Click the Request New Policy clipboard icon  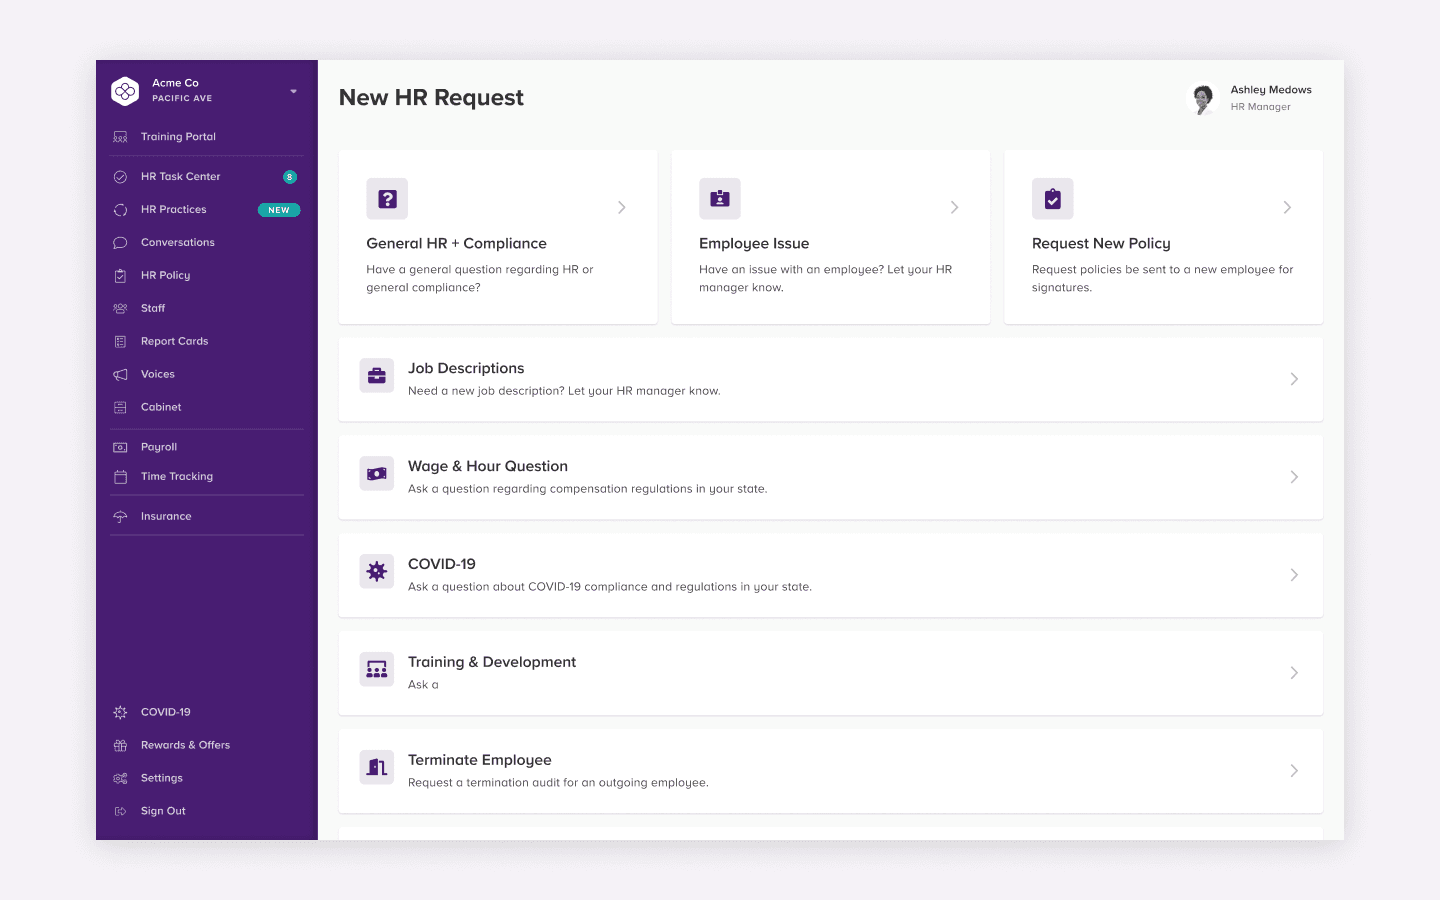point(1052,199)
